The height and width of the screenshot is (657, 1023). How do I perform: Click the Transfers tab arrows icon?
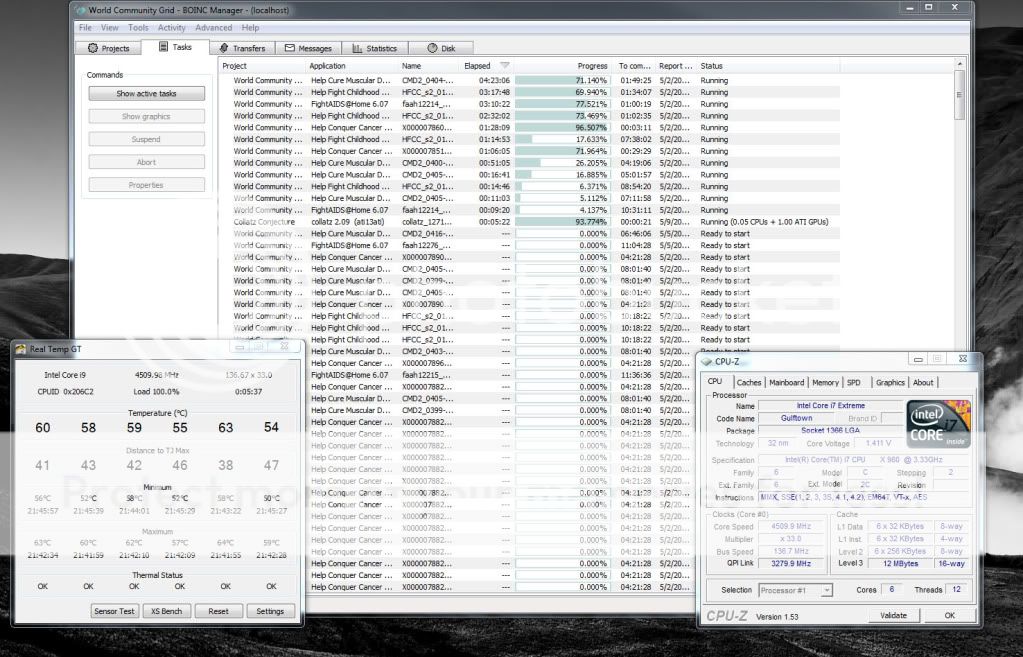224,48
